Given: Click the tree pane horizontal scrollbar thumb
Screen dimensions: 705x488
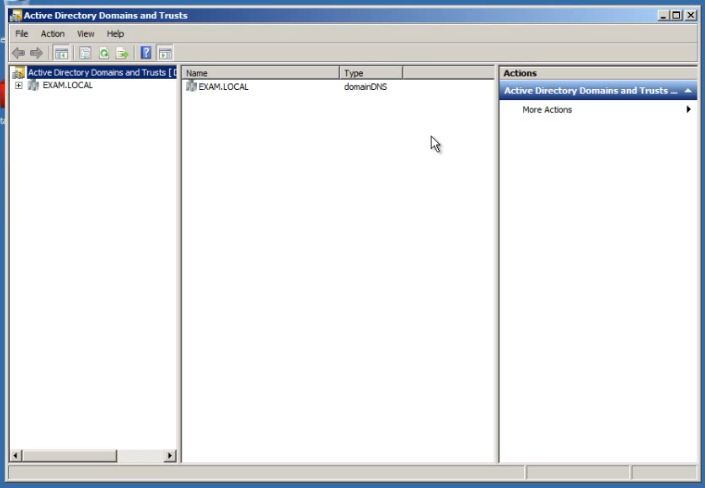Looking at the screenshot, I should pyautogui.click(x=69, y=456).
